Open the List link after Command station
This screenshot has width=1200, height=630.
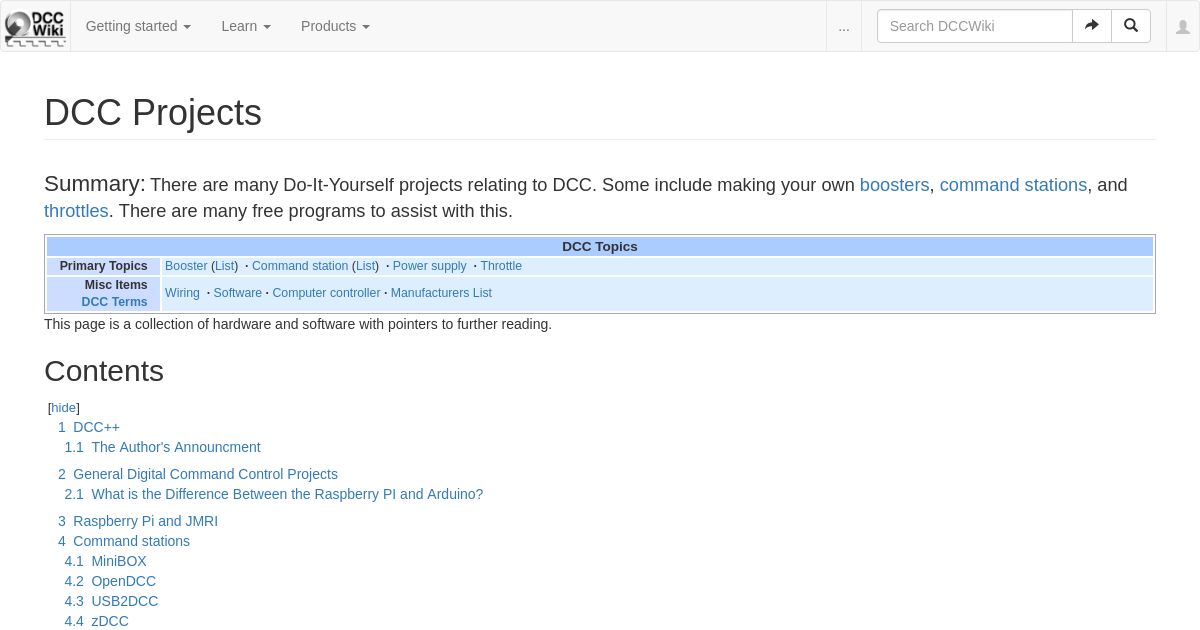[x=366, y=266]
